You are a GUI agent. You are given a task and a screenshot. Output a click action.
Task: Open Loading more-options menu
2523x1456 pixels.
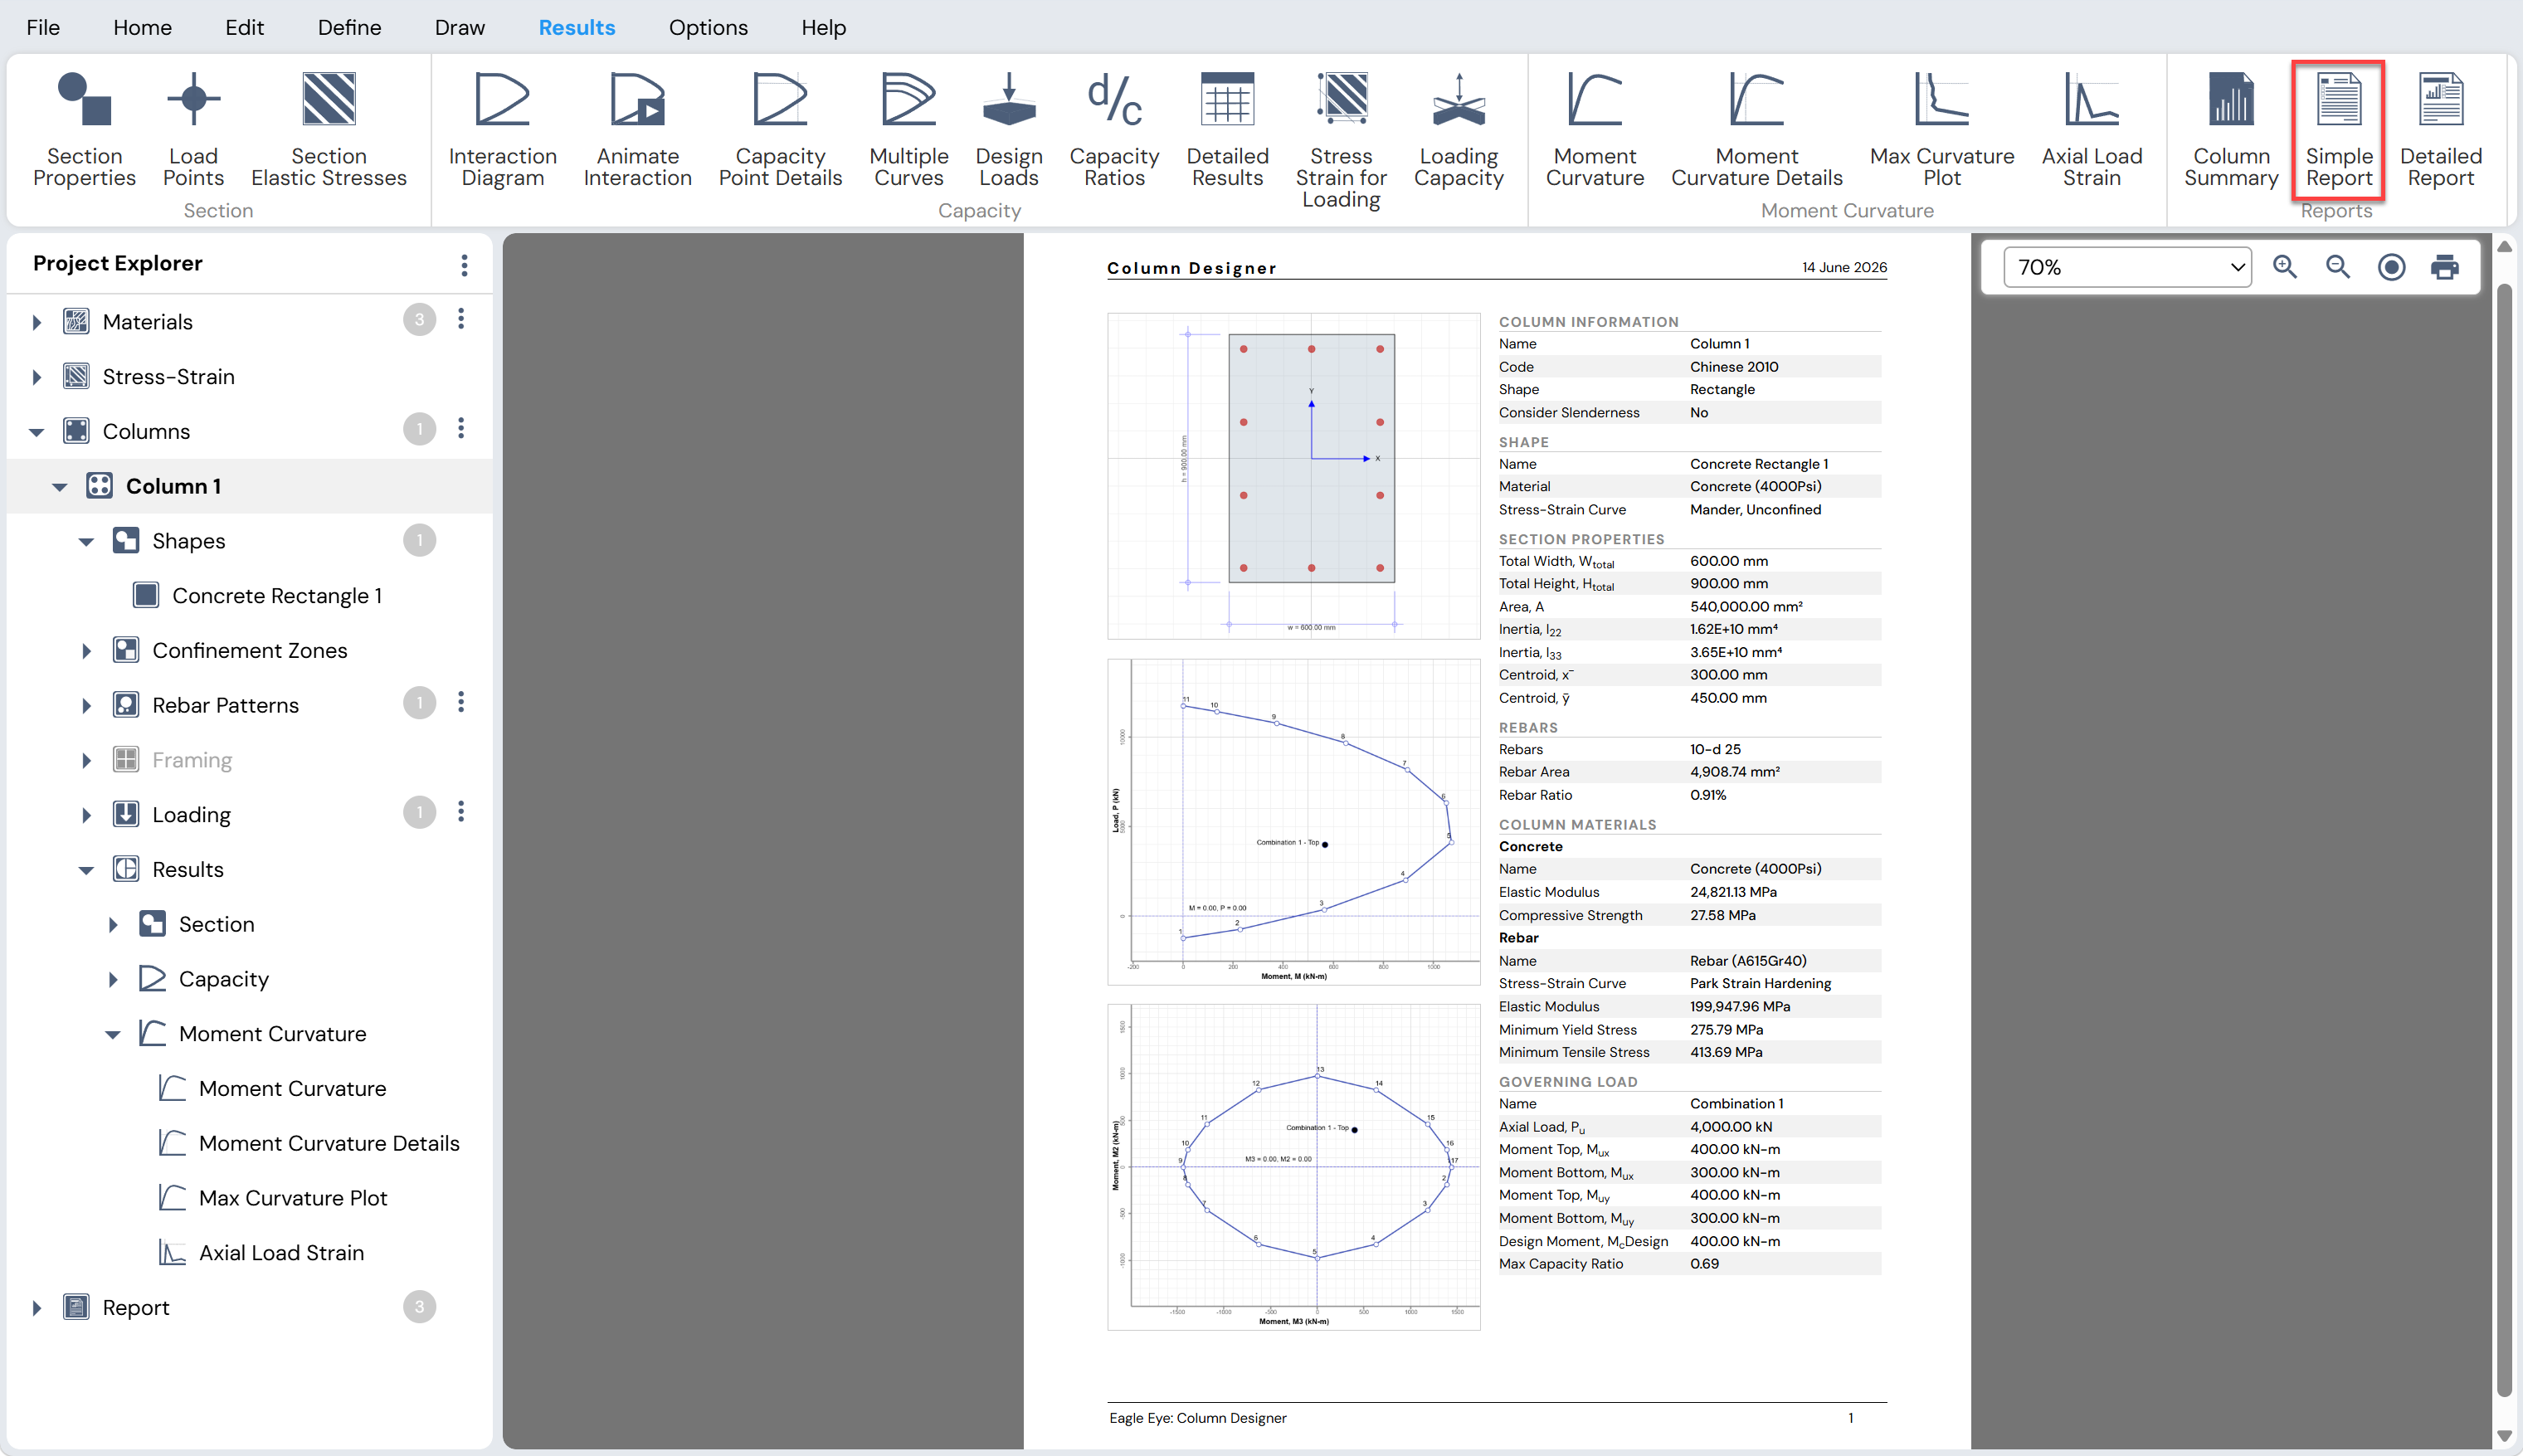click(x=461, y=812)
